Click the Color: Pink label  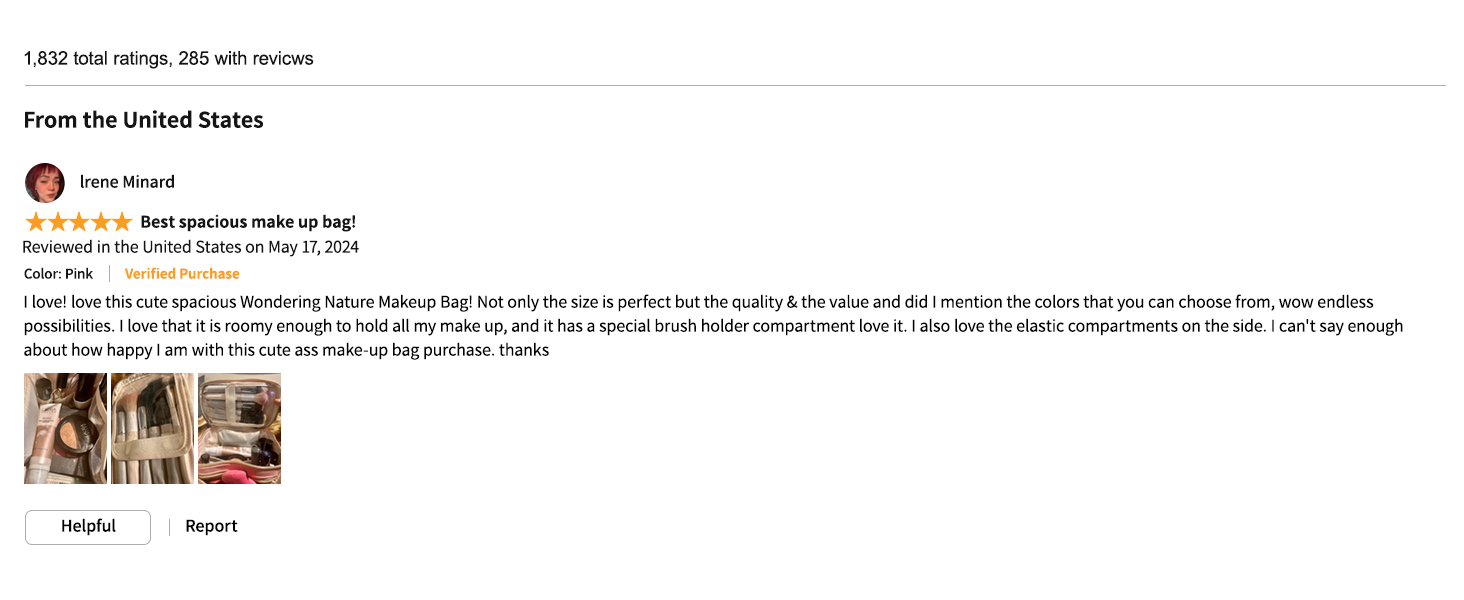point(59,274)
